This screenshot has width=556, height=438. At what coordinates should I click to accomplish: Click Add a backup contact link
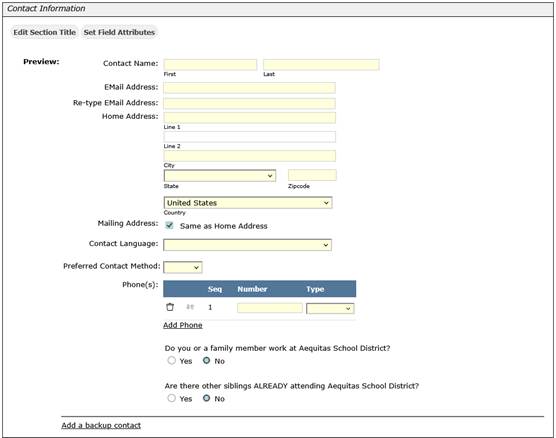coord(101,425)
